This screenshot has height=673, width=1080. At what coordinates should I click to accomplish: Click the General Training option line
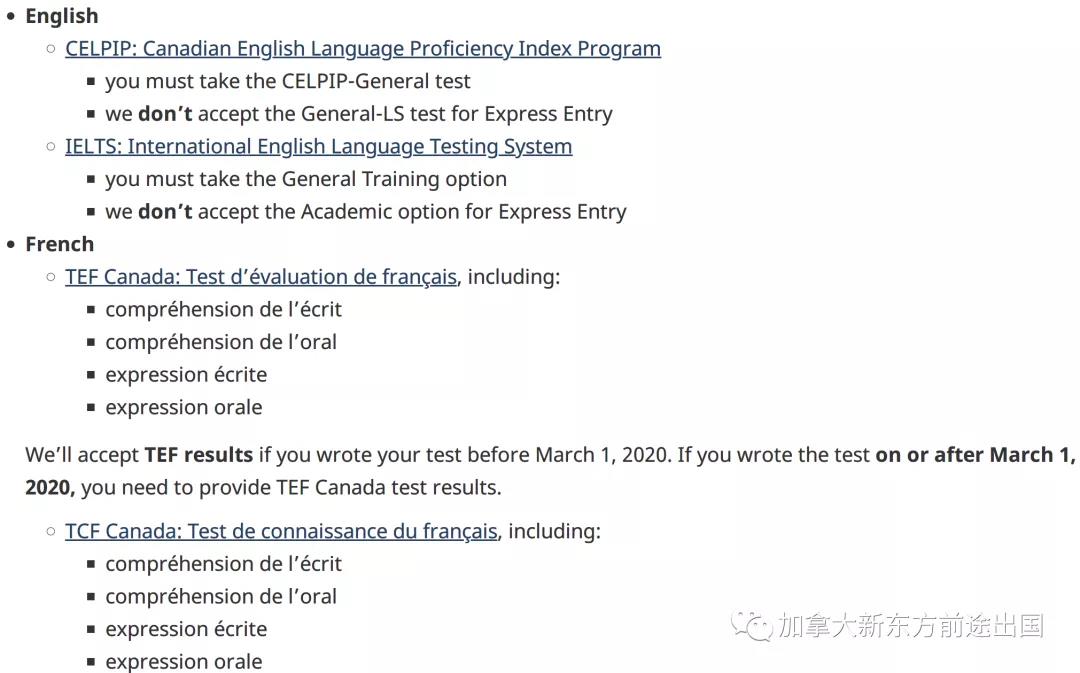[306, 179]
